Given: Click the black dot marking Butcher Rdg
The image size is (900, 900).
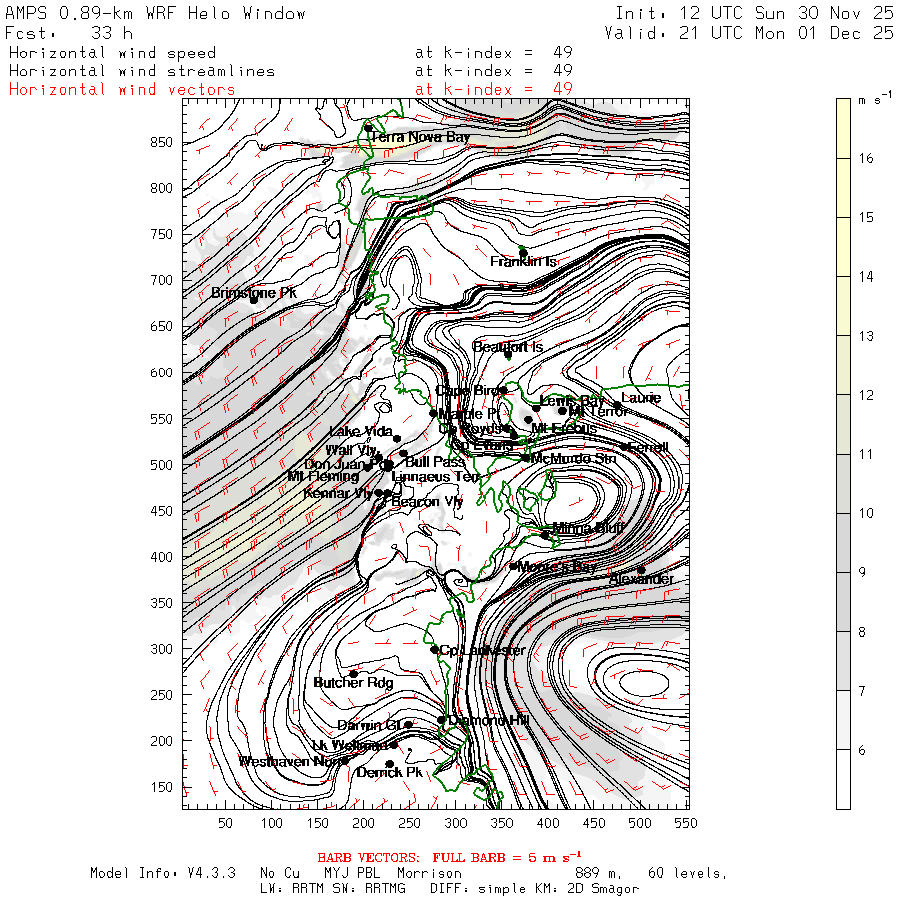Looking at the screenshot, I should (x=354, y=674).
